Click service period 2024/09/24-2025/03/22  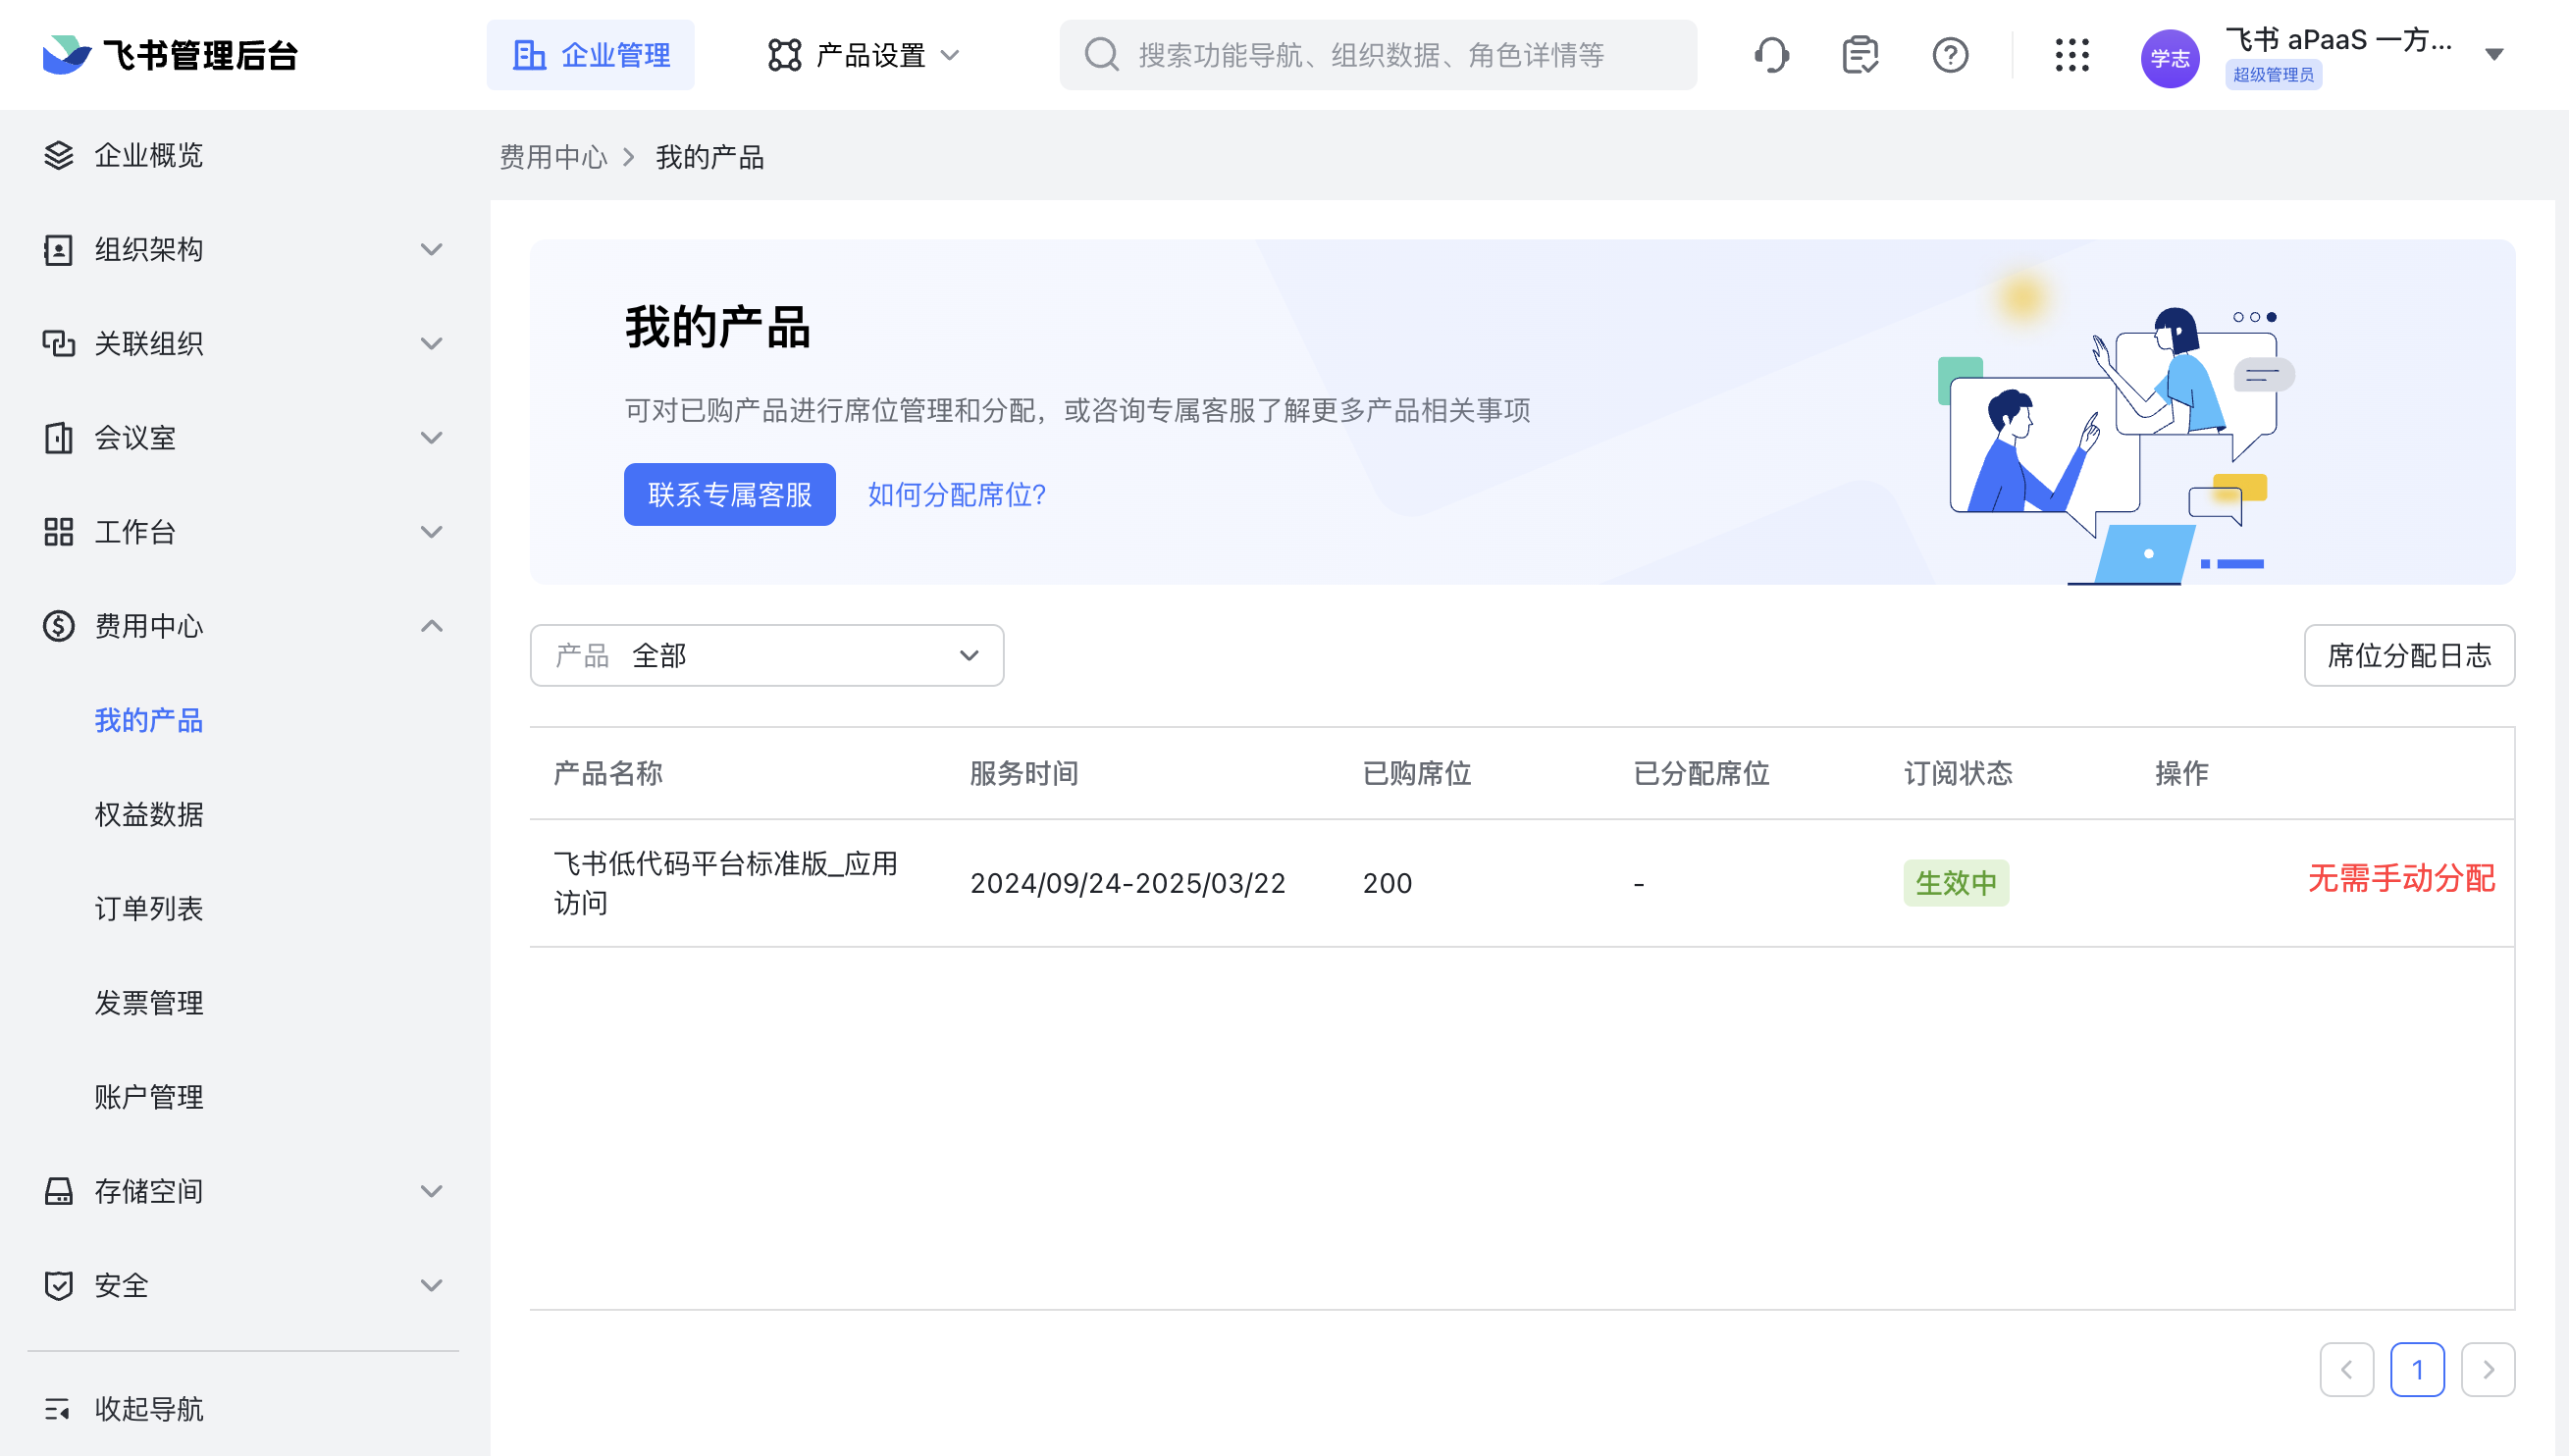[1128, 883]
